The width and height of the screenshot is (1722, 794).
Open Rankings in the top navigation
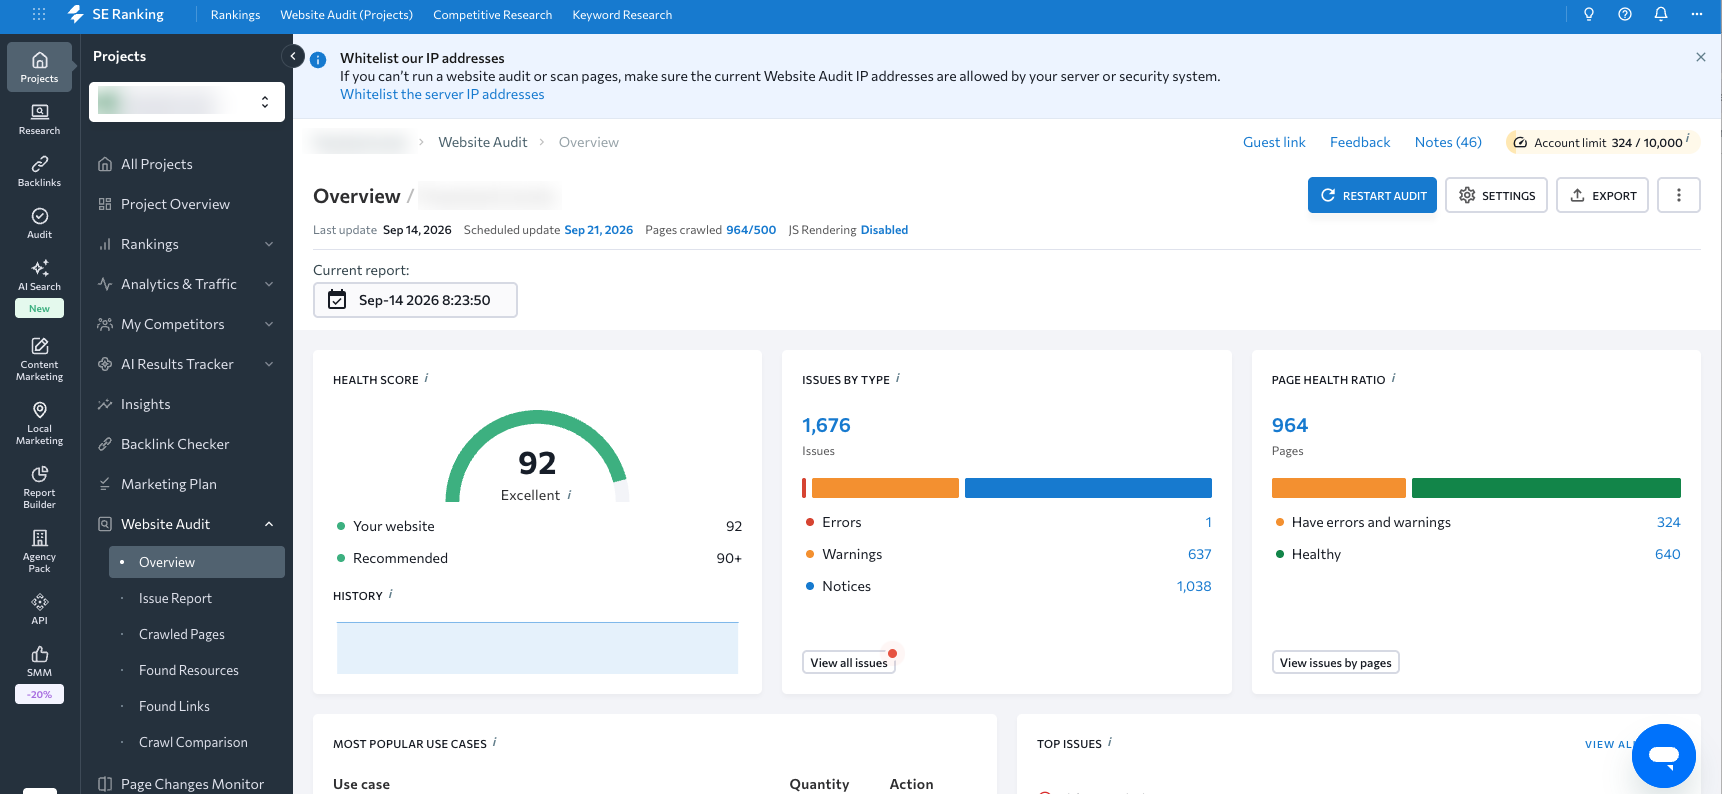235,15
